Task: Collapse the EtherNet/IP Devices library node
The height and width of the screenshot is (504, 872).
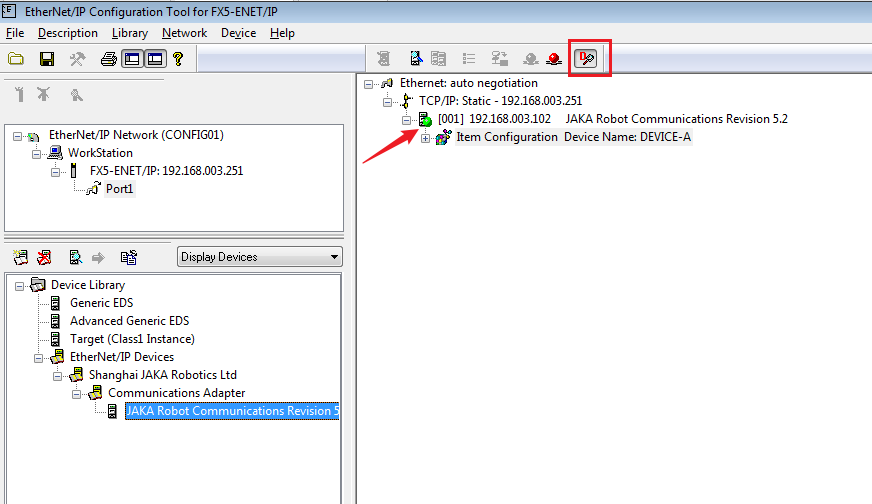Action: 39,357
